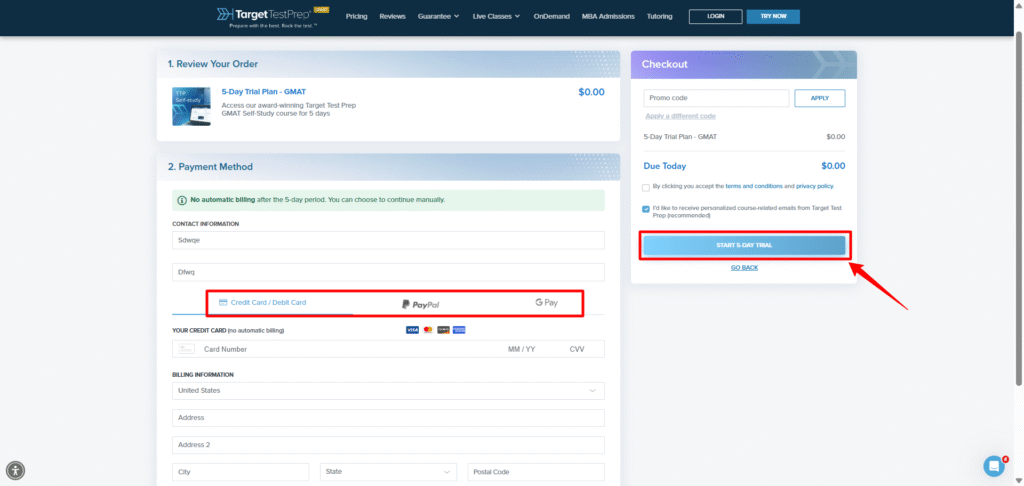Open the United States country dropdown
This screenshot has width=1024, height=486.
388,391
